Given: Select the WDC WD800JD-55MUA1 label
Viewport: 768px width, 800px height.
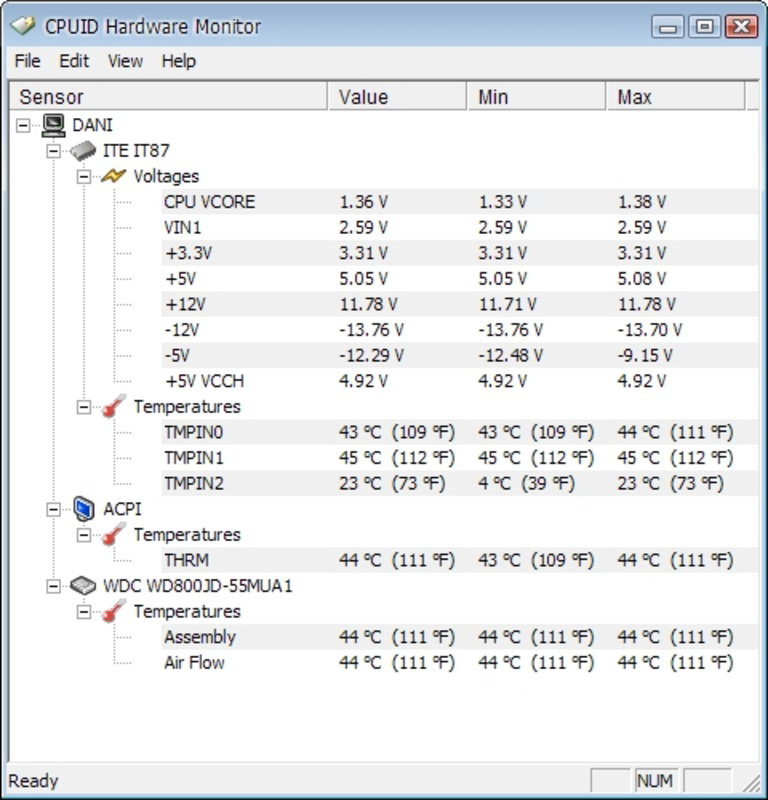Looking at the screenshot, I should 198,586.
